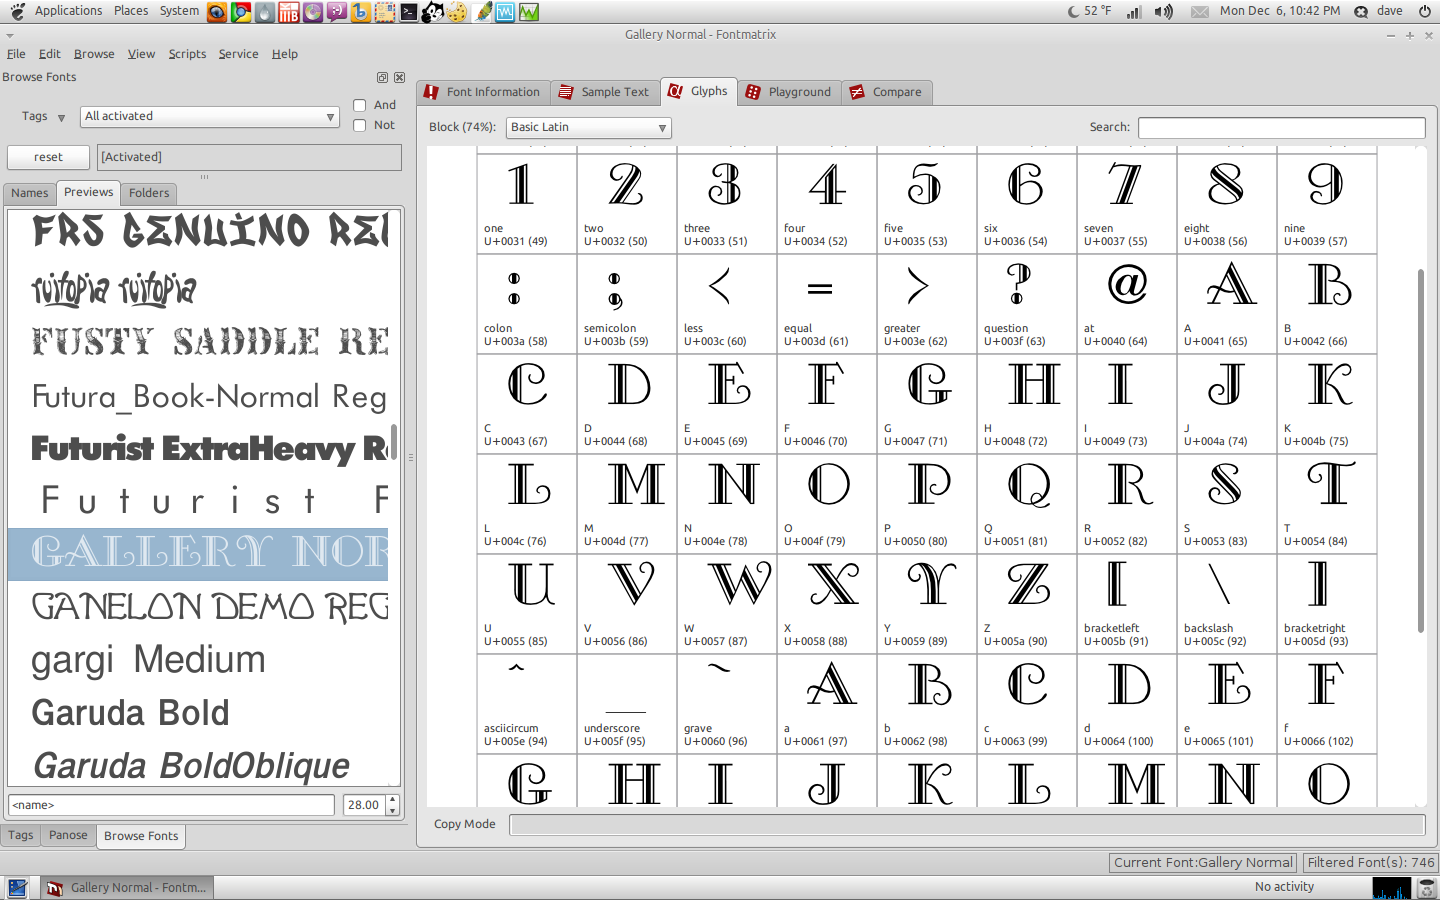Open the Browse menu
1440x900 pixels.
pos(94,54)
